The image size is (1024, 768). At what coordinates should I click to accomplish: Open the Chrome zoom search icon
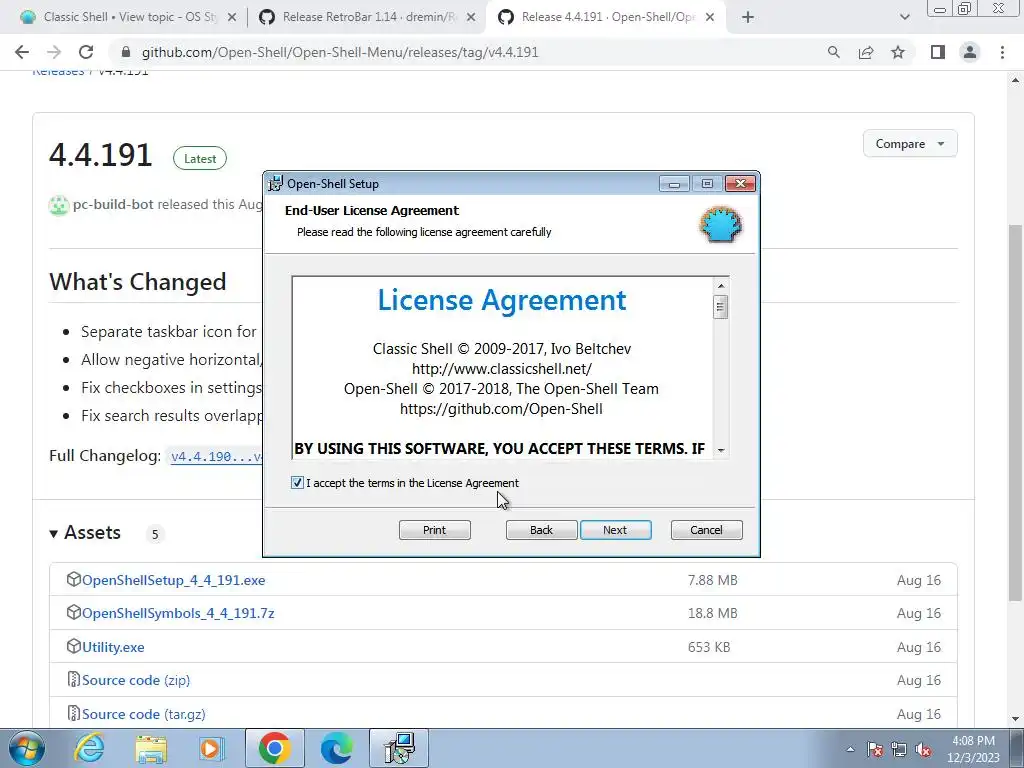pos(833,52)
